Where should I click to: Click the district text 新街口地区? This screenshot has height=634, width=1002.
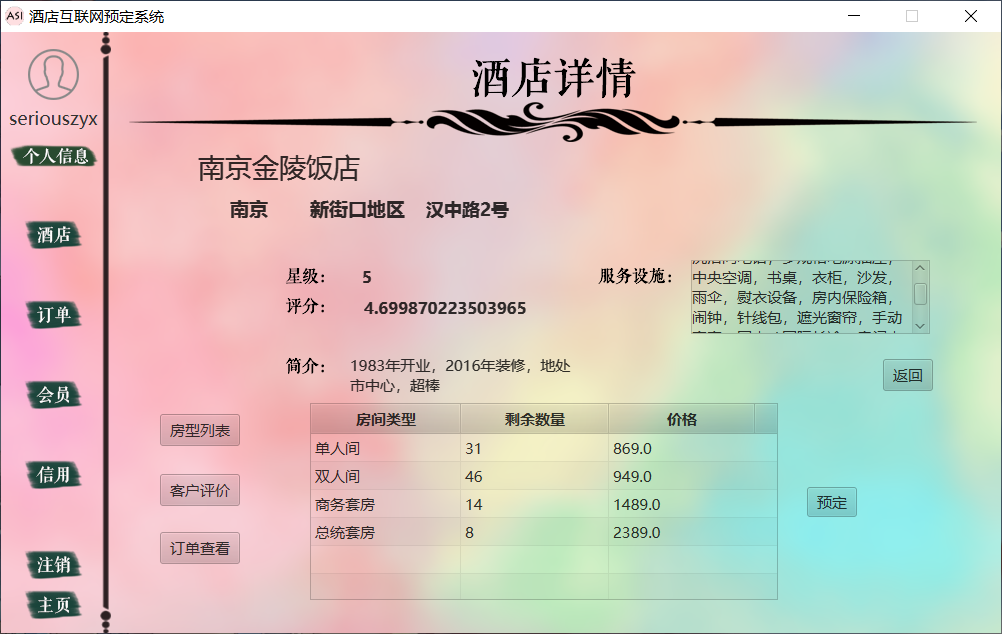(357, 210)
